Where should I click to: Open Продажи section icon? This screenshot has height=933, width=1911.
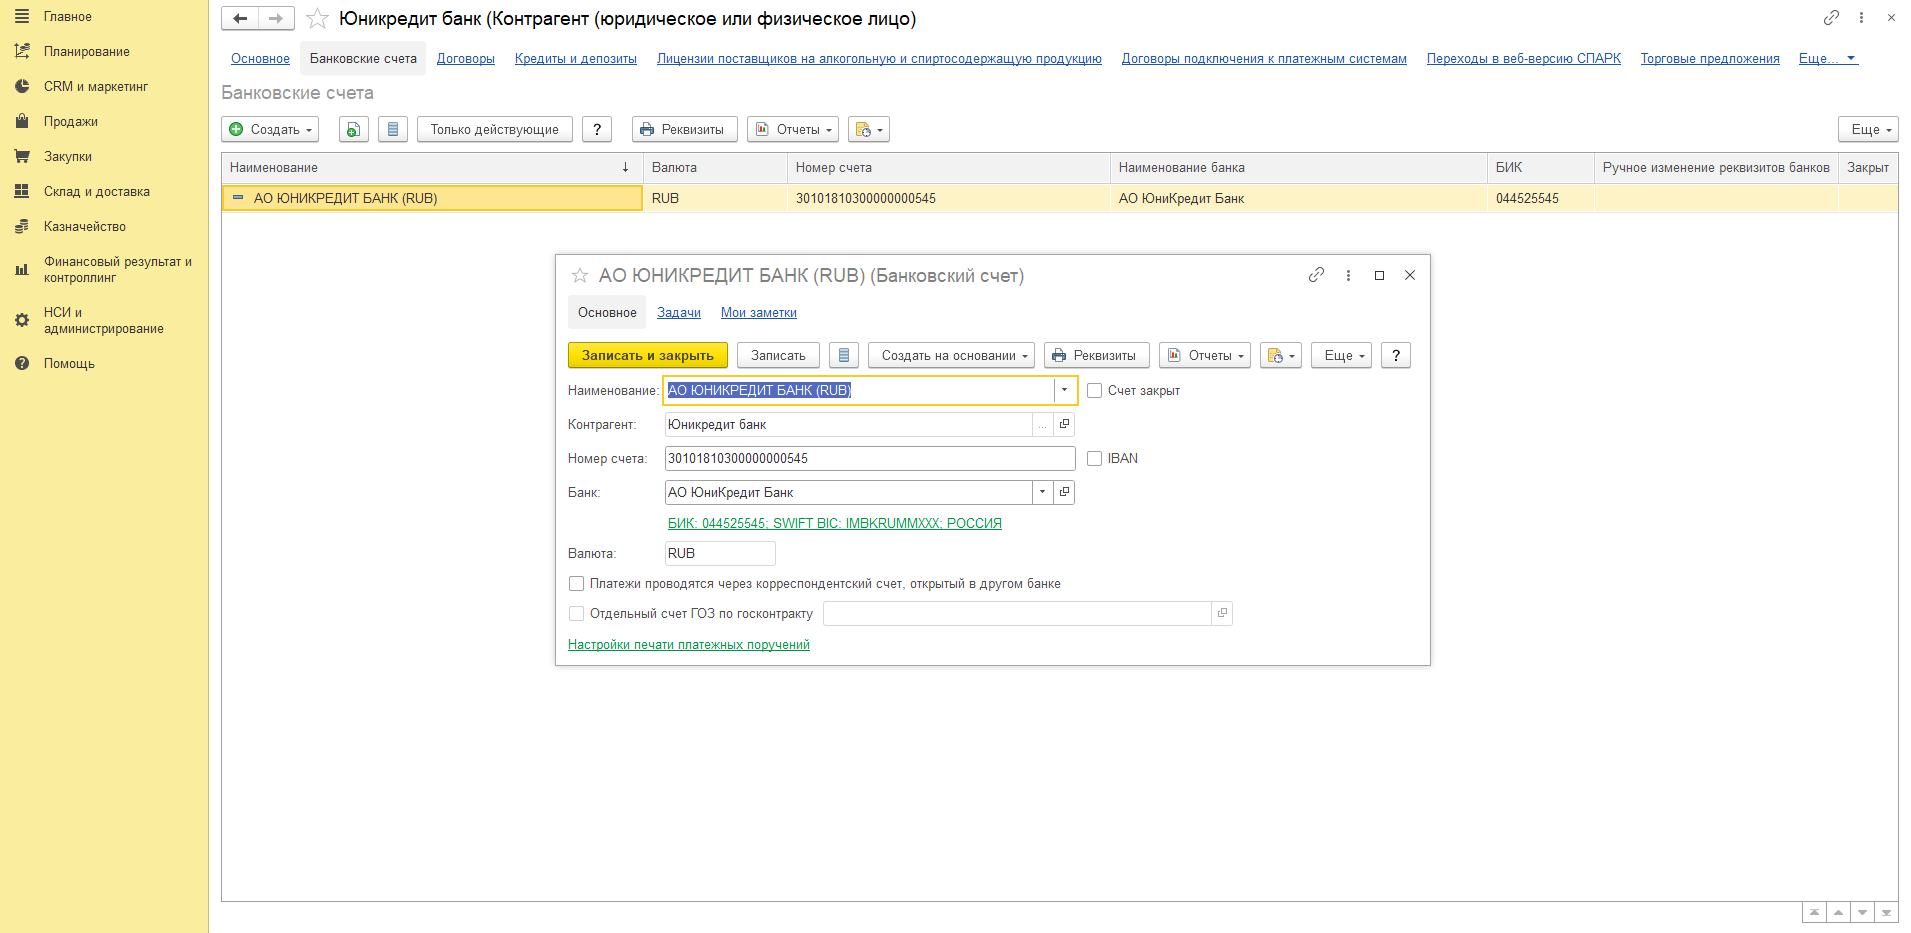click(22, 122)
